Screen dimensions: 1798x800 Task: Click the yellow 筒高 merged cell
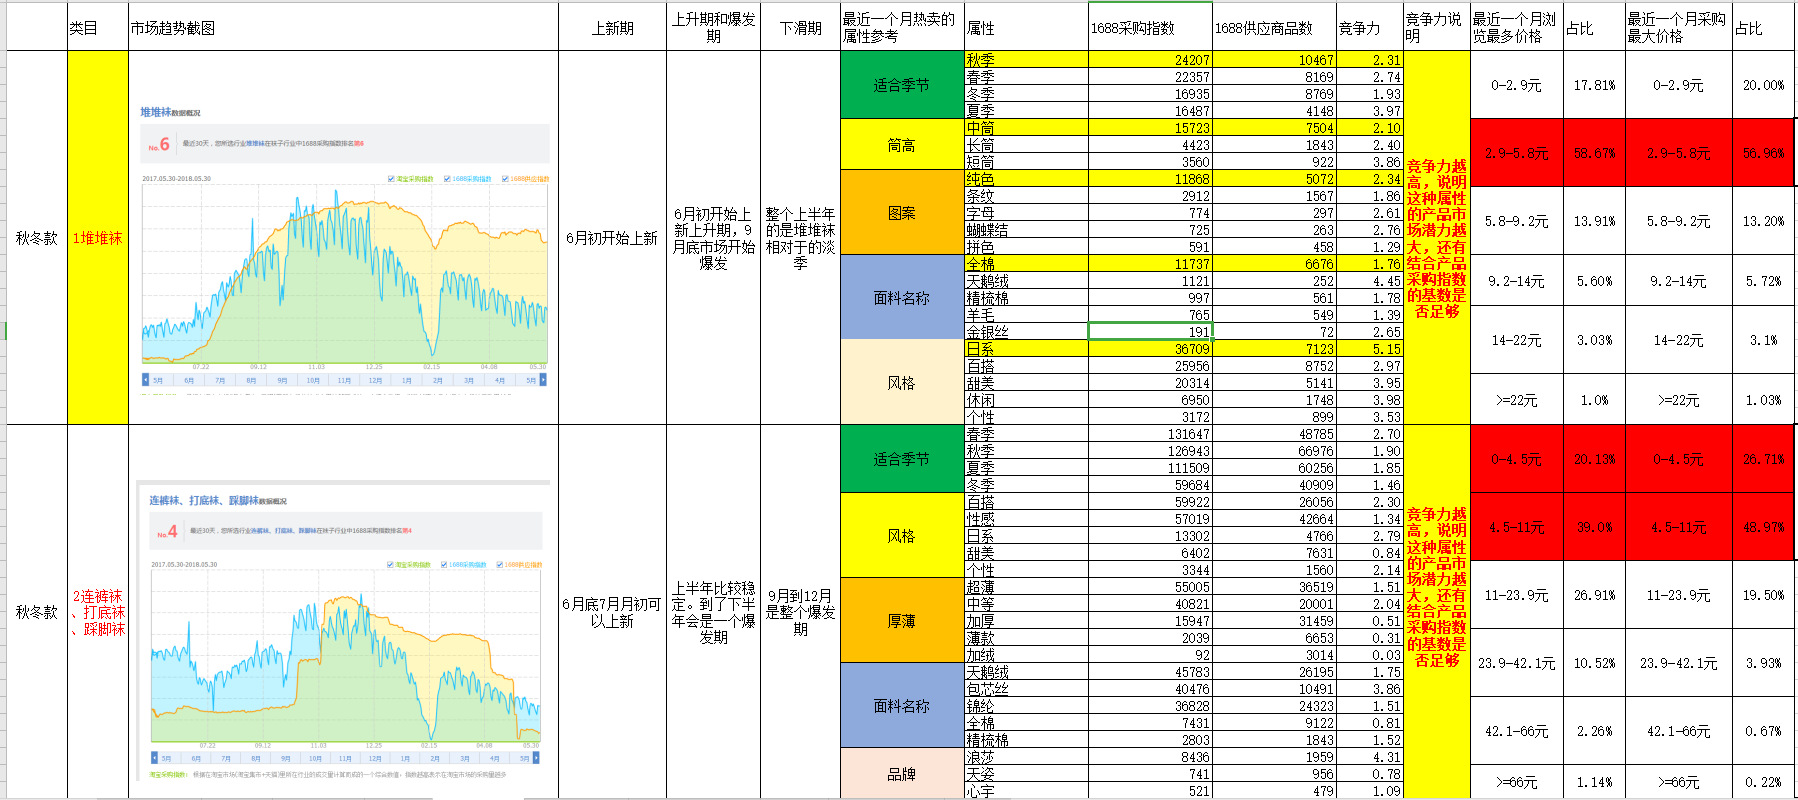pyautogui.click(x=902, y=145)
